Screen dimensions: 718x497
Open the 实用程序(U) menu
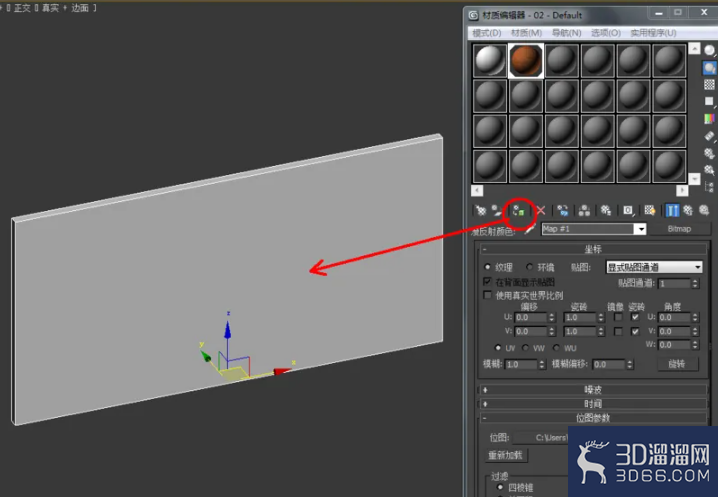tap(653, 33)
